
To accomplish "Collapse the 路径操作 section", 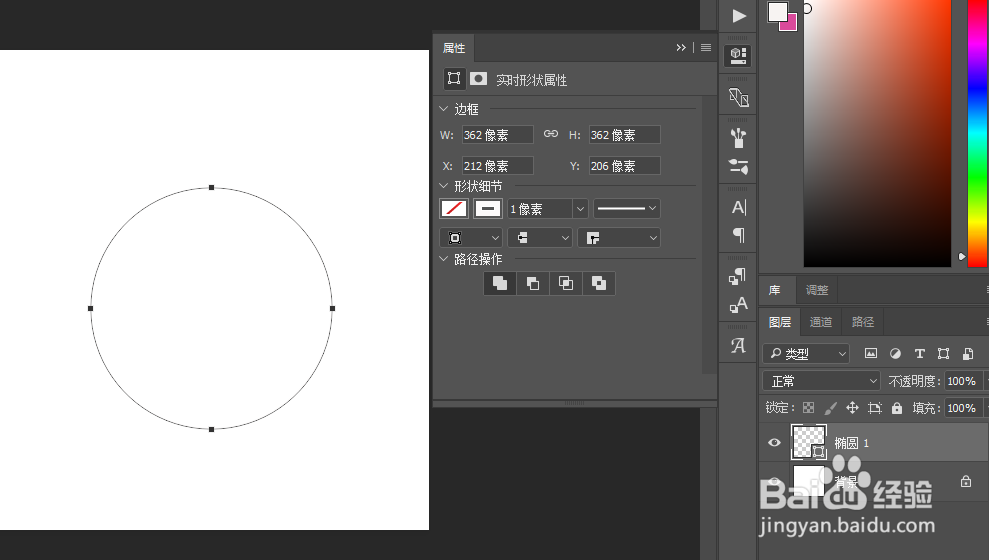I will click(443, 259).
